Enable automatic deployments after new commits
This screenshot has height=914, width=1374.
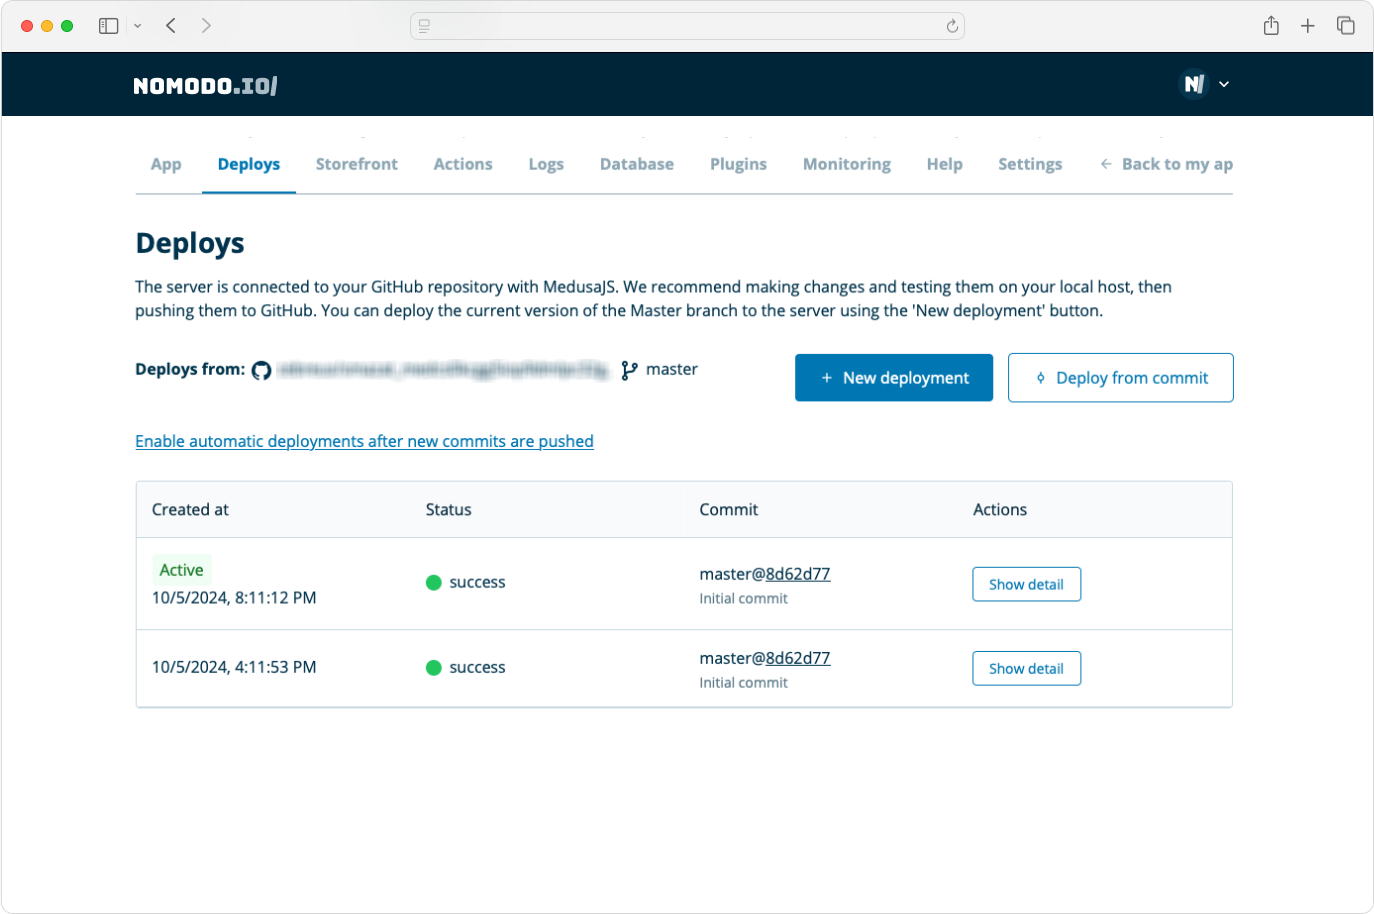[x=364, y=441]
